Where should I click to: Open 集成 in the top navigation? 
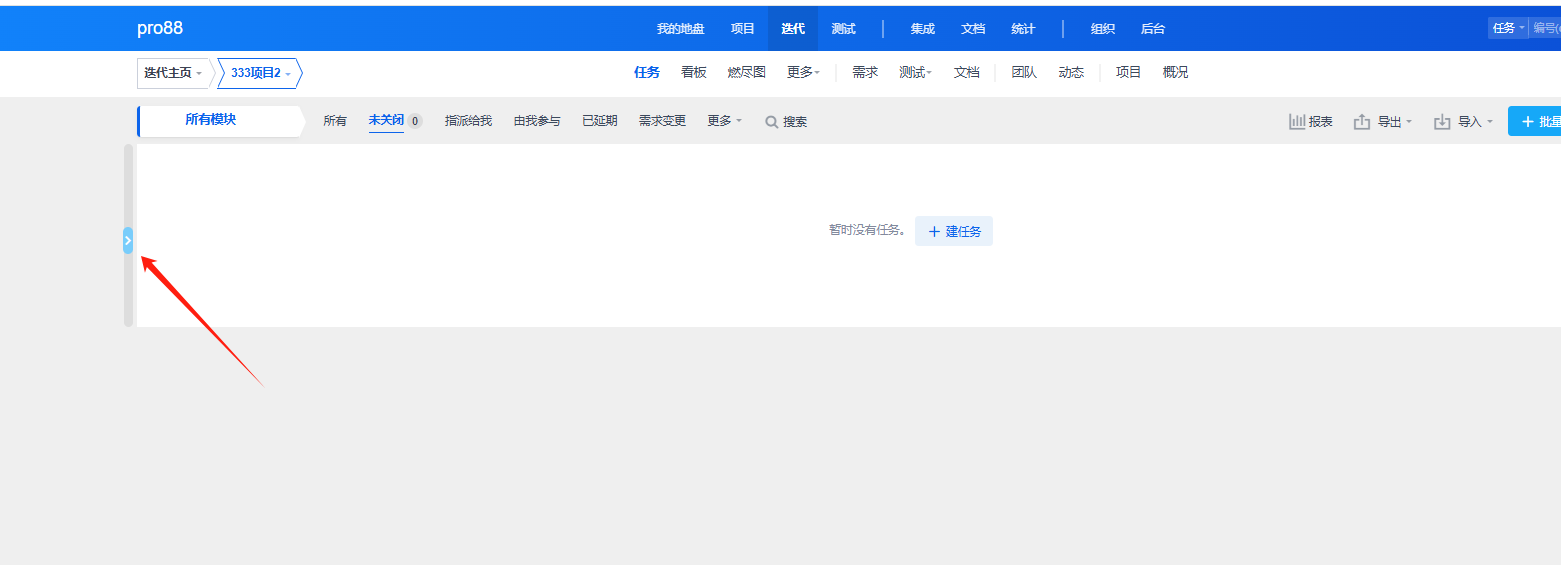pos(923,29)
